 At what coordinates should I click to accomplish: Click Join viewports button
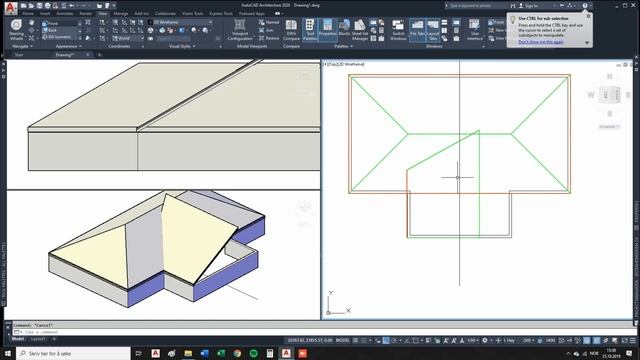pos(266,30)
